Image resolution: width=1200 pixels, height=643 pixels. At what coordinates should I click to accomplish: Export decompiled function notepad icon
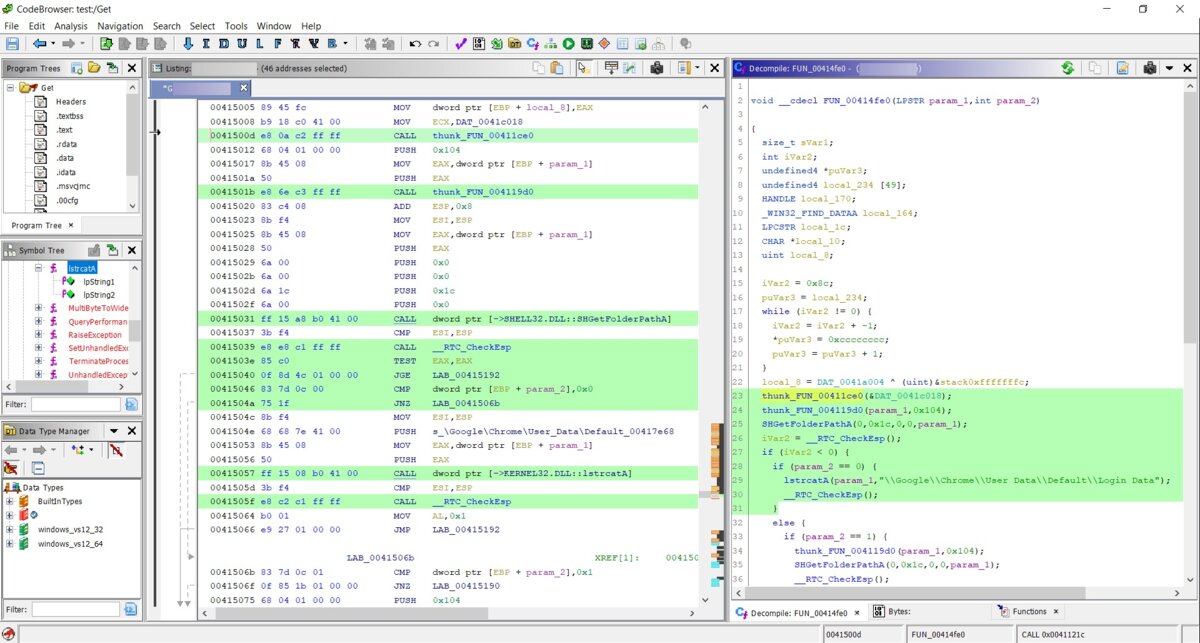click(1123, 68)
